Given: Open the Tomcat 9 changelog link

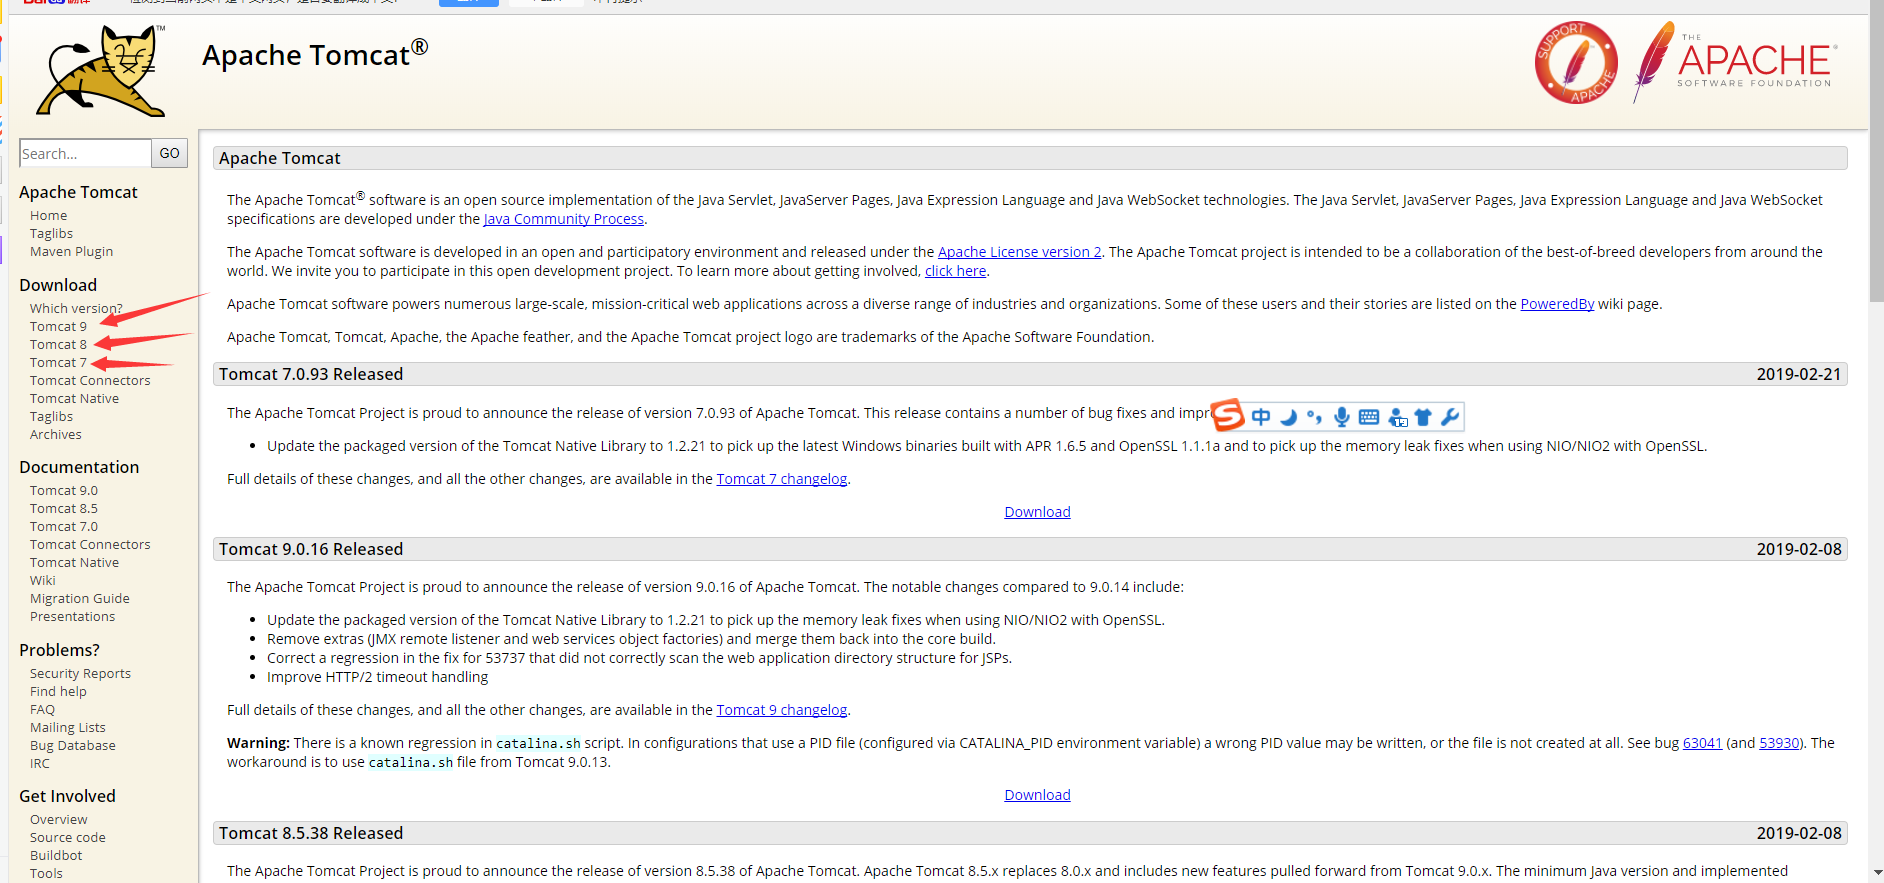Looking at the screenshot, I should [782, 710].
